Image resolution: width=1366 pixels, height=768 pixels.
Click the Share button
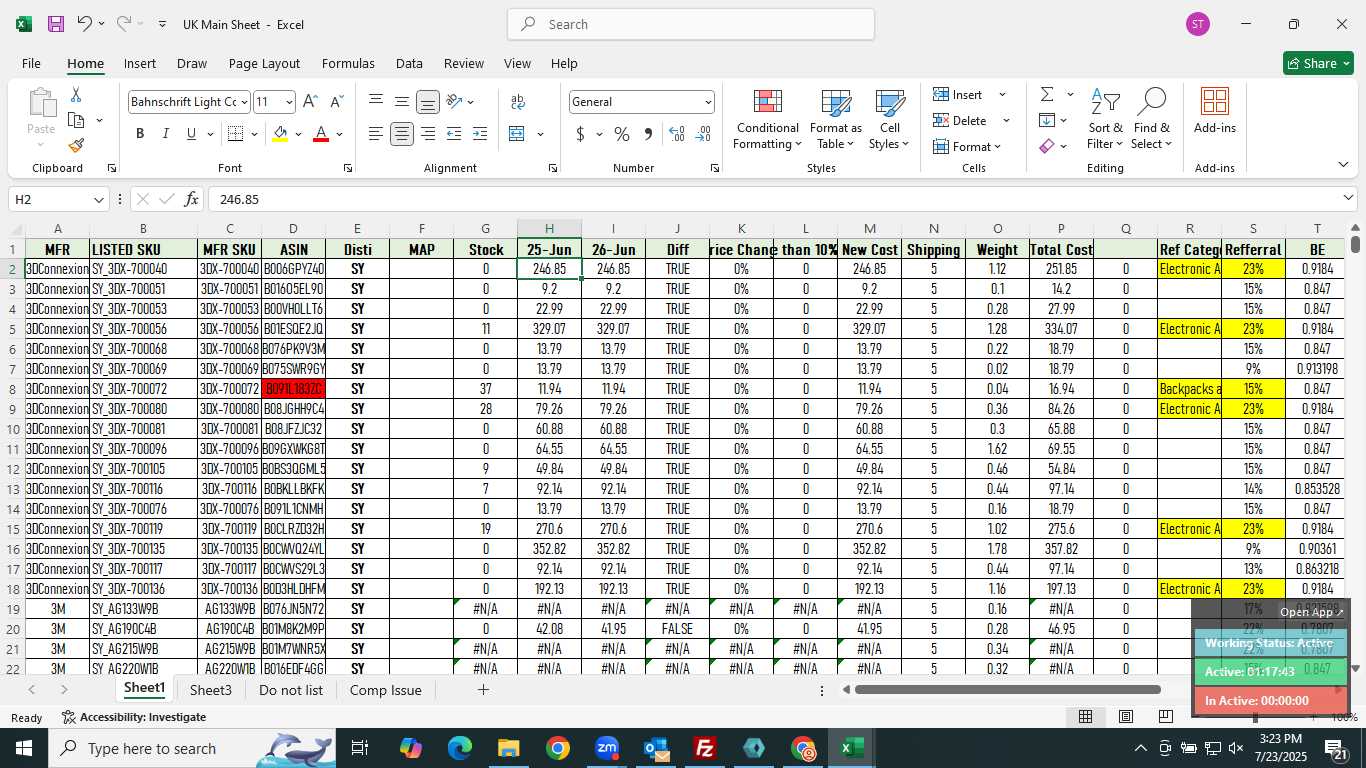tap(1318, 63)
